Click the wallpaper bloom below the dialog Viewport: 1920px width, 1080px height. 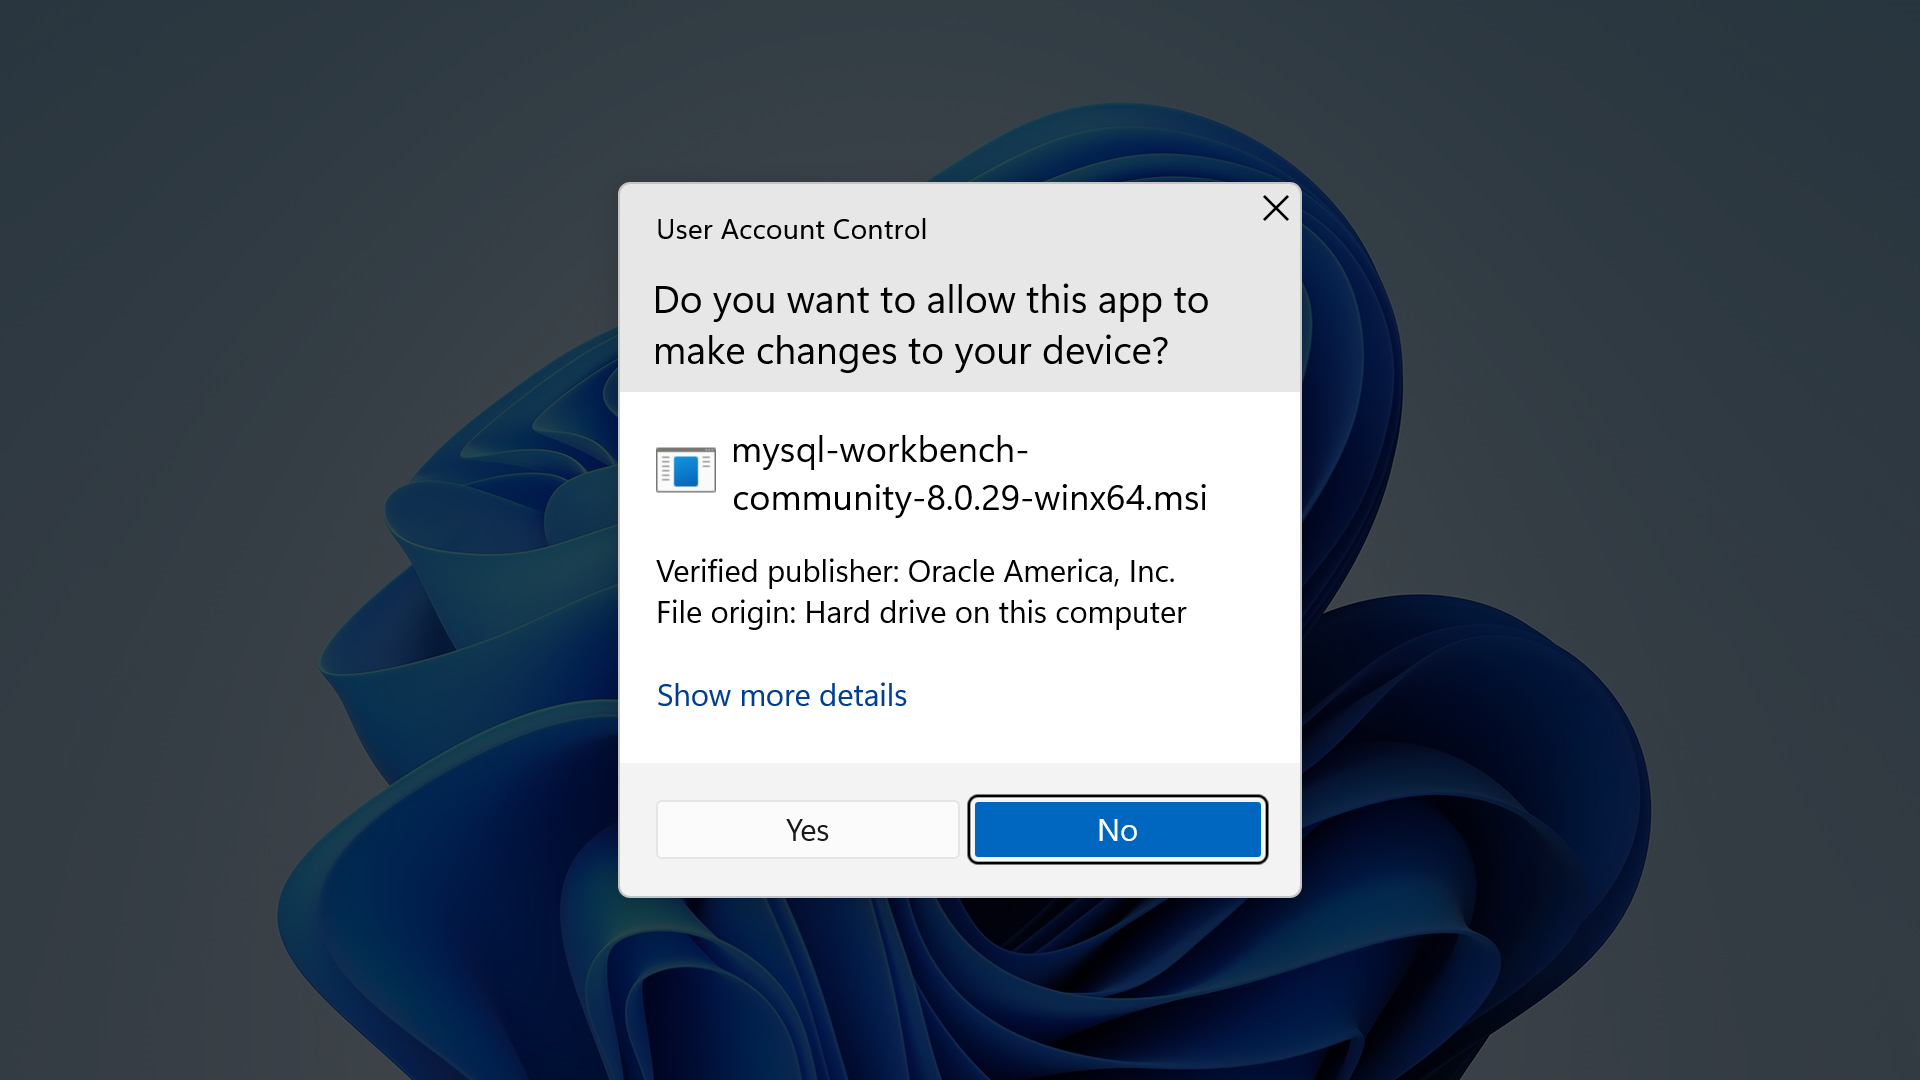(x=960, y=990)
